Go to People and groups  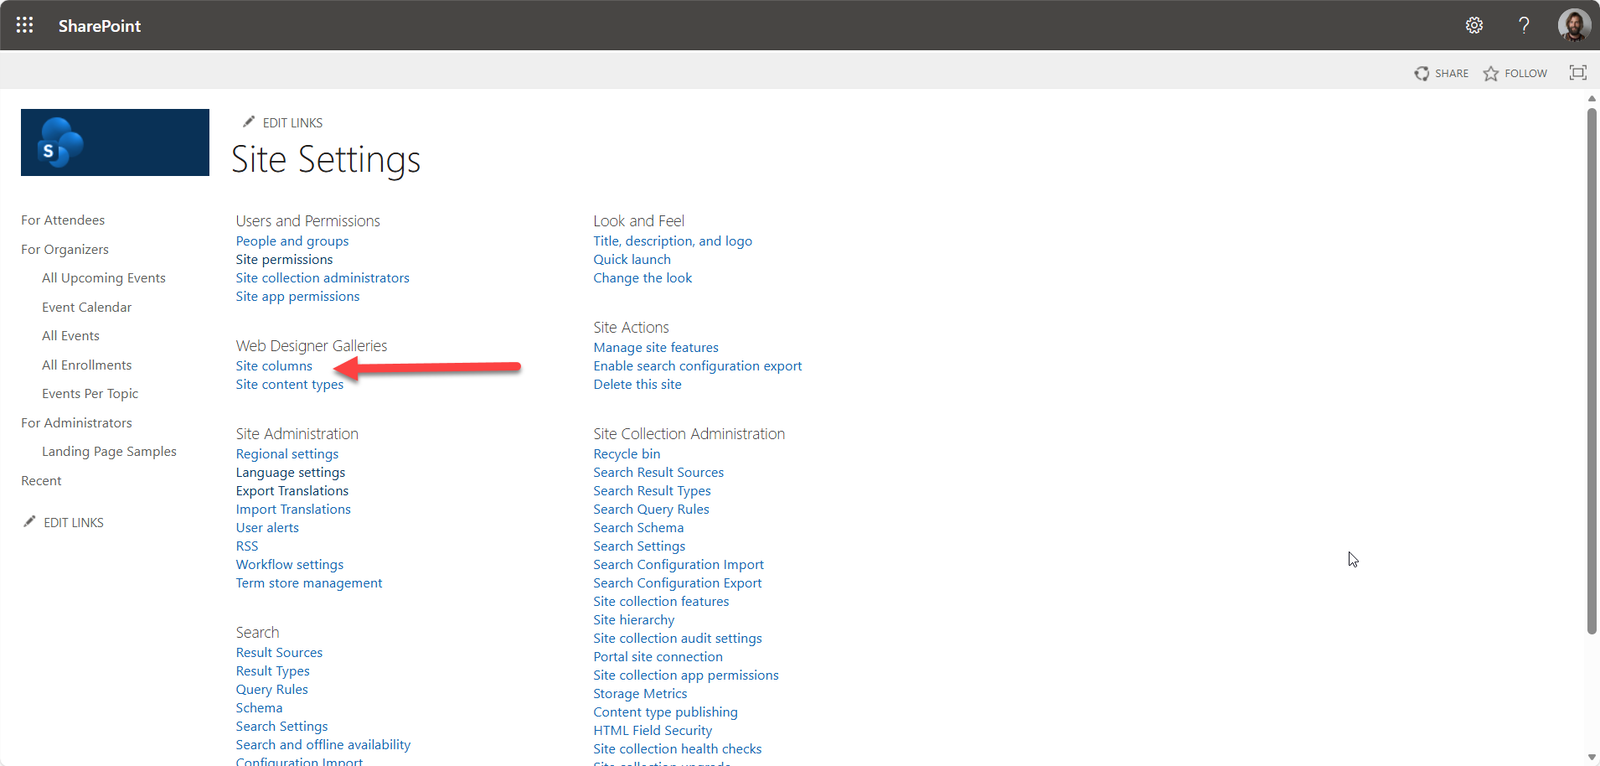tap(292, 241)
